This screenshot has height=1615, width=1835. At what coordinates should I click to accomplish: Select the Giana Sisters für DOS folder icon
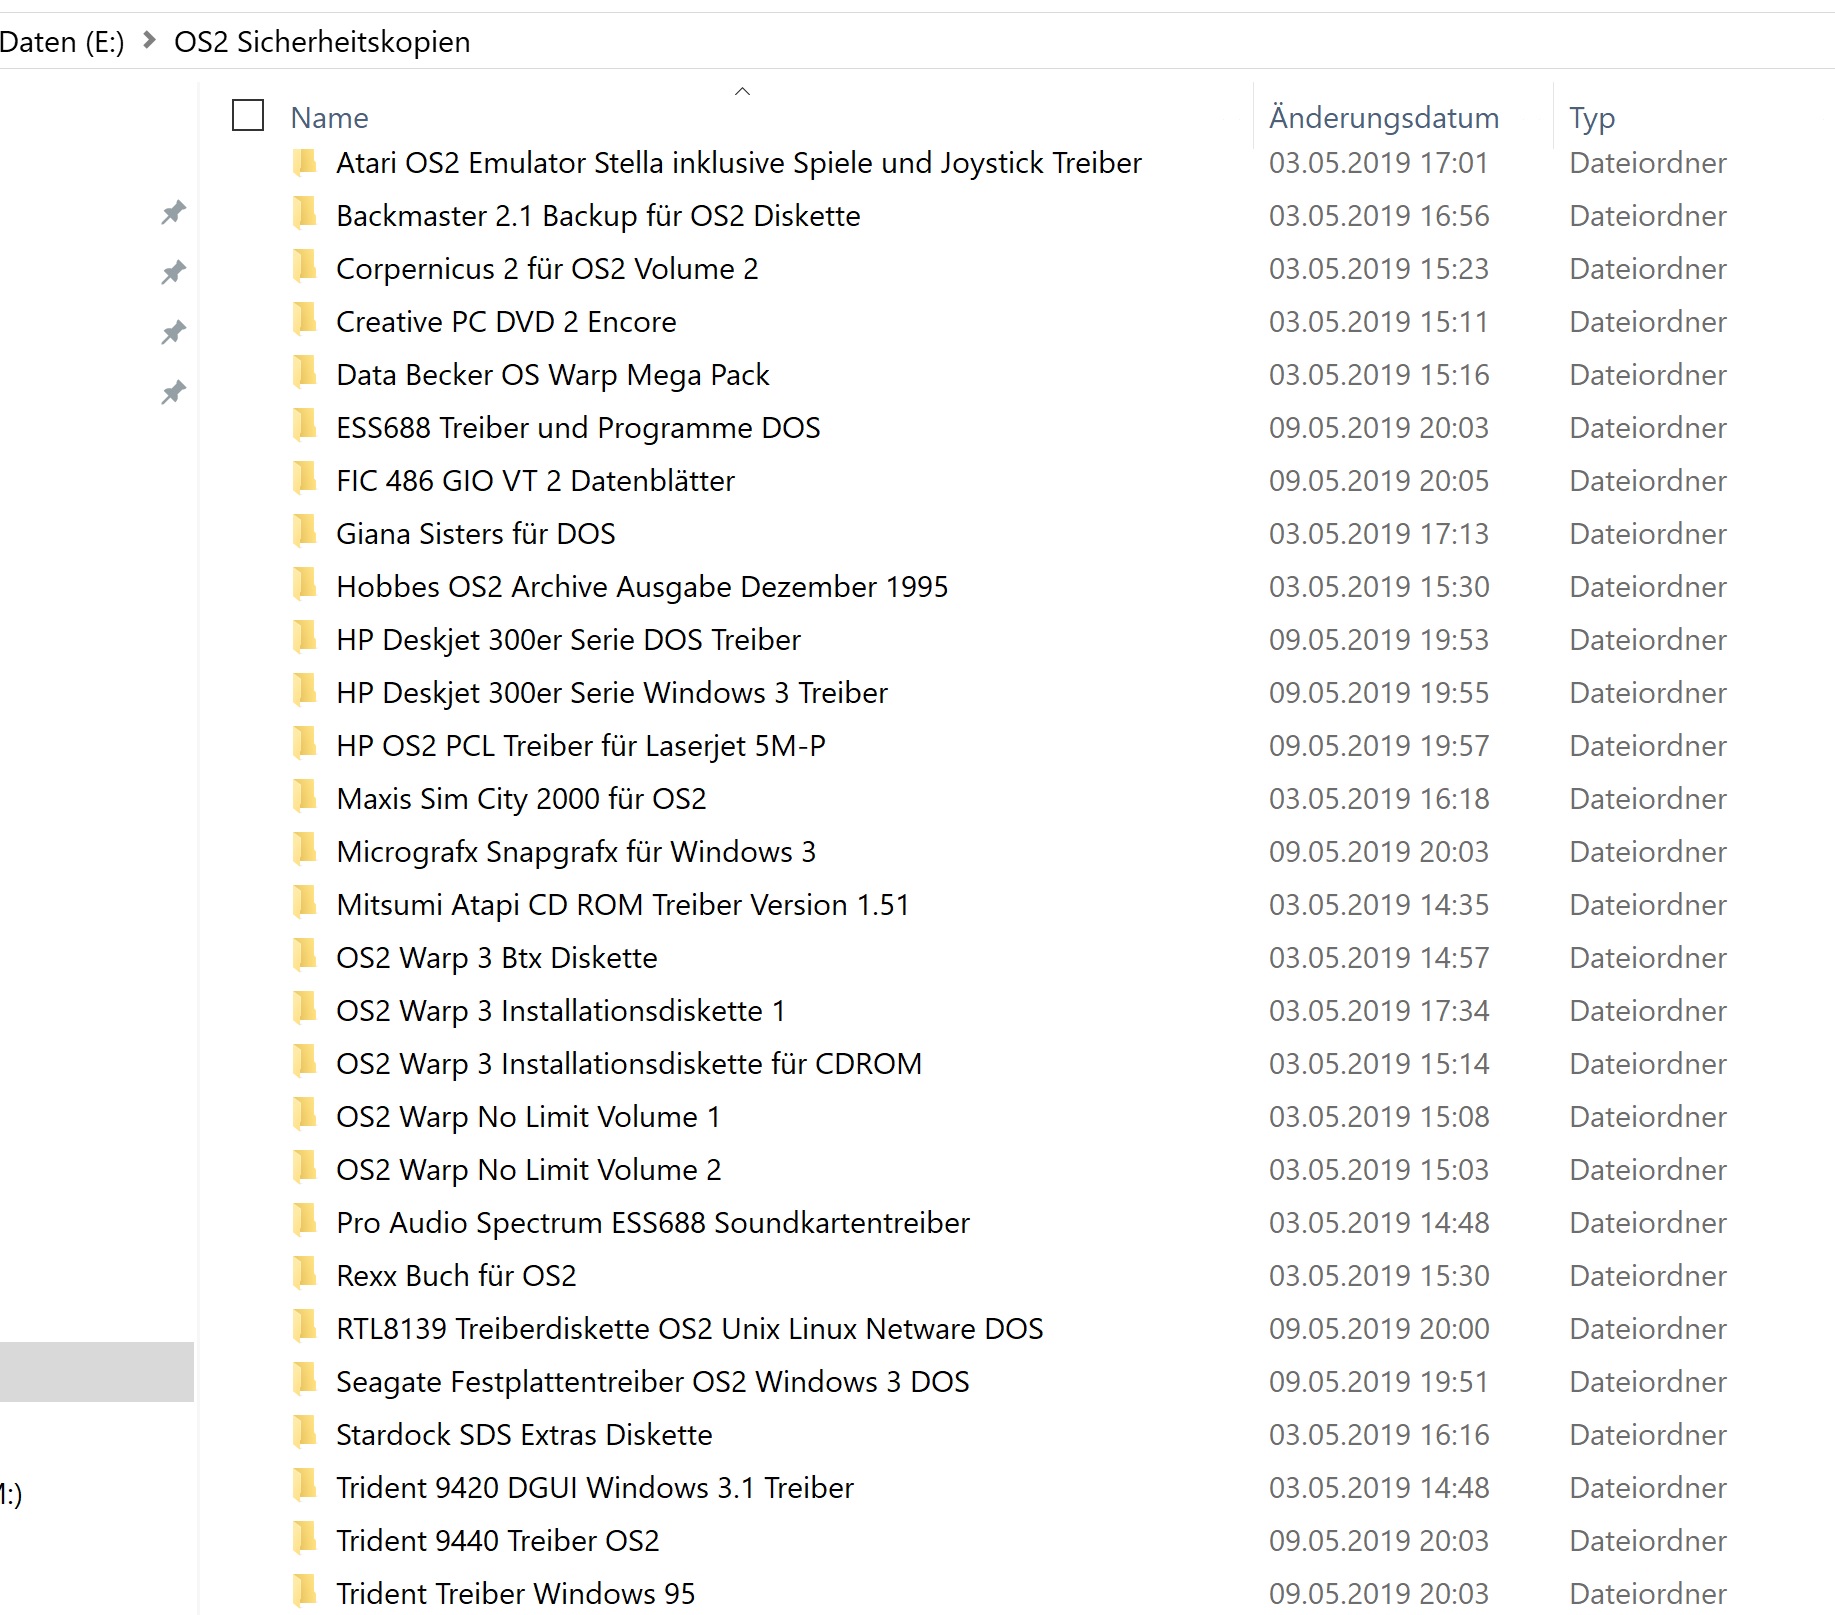[x=305, y=533]
